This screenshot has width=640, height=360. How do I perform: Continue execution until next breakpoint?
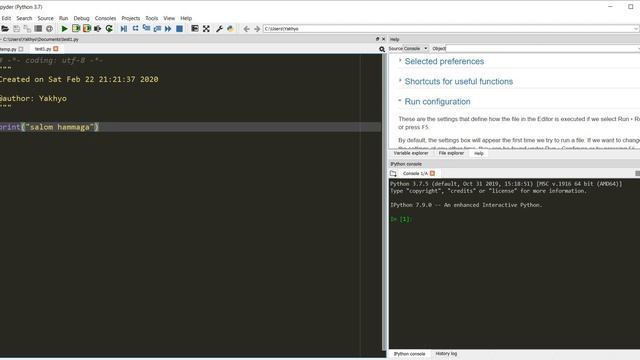pos(168,29)
